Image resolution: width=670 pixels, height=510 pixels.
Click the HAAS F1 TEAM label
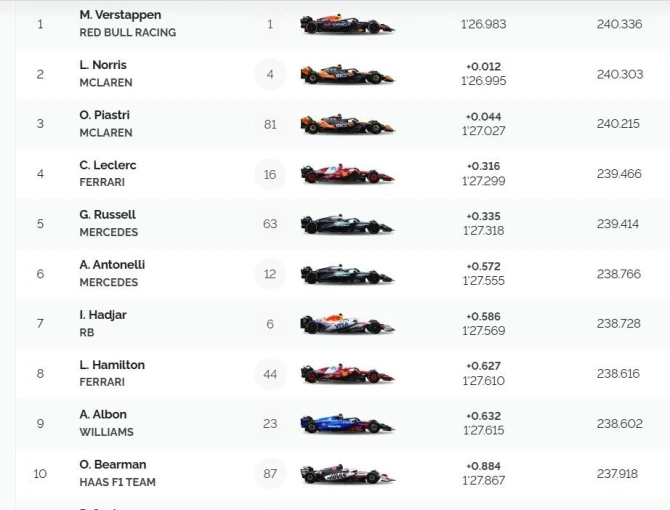[118, 482]
